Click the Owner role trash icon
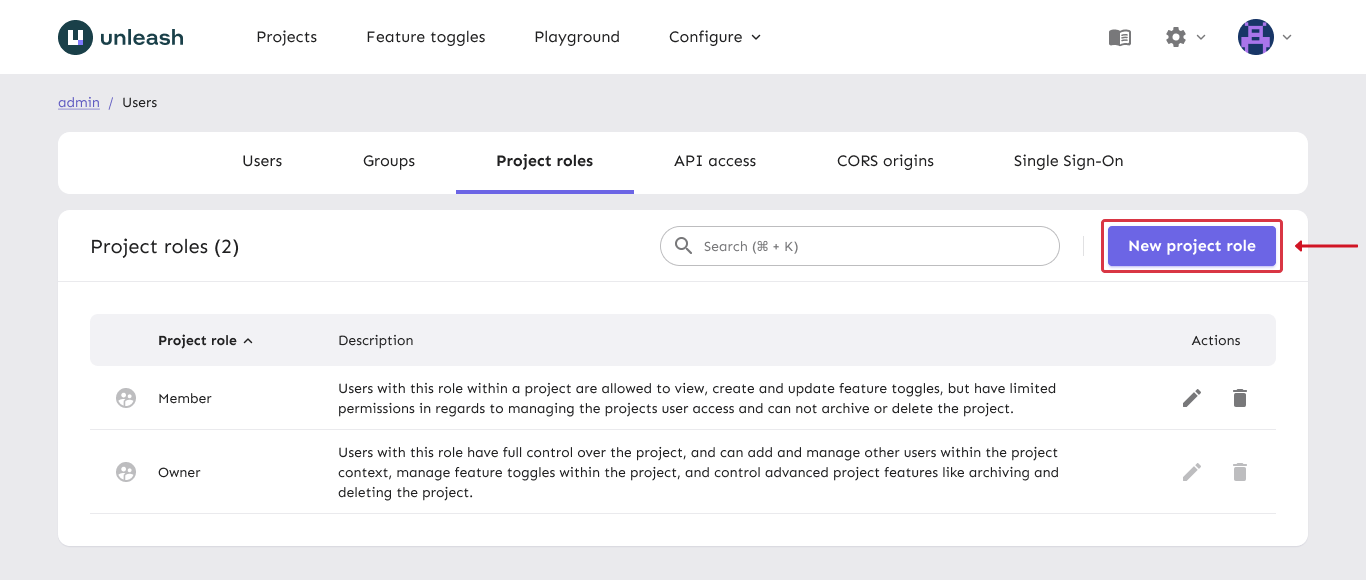Image resolution: width=1366 pixels, height=580 pixels. [1240, 471]
